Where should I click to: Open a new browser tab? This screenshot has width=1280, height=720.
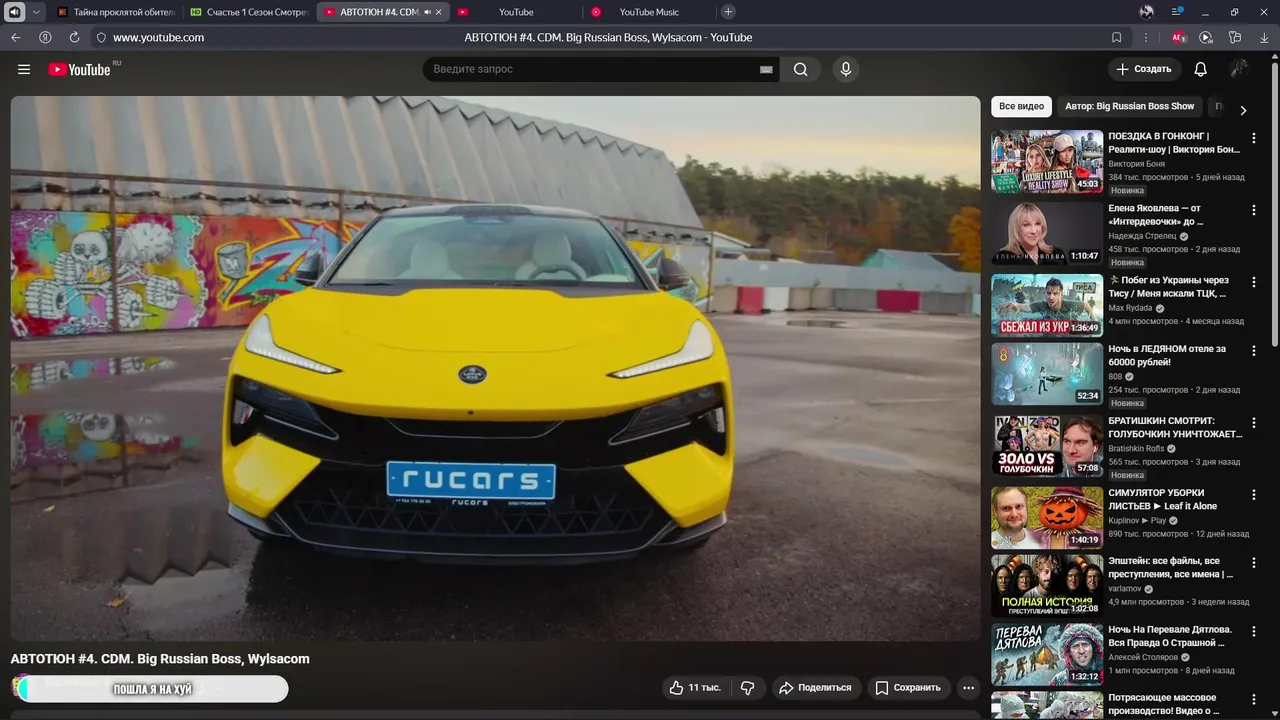728,12
